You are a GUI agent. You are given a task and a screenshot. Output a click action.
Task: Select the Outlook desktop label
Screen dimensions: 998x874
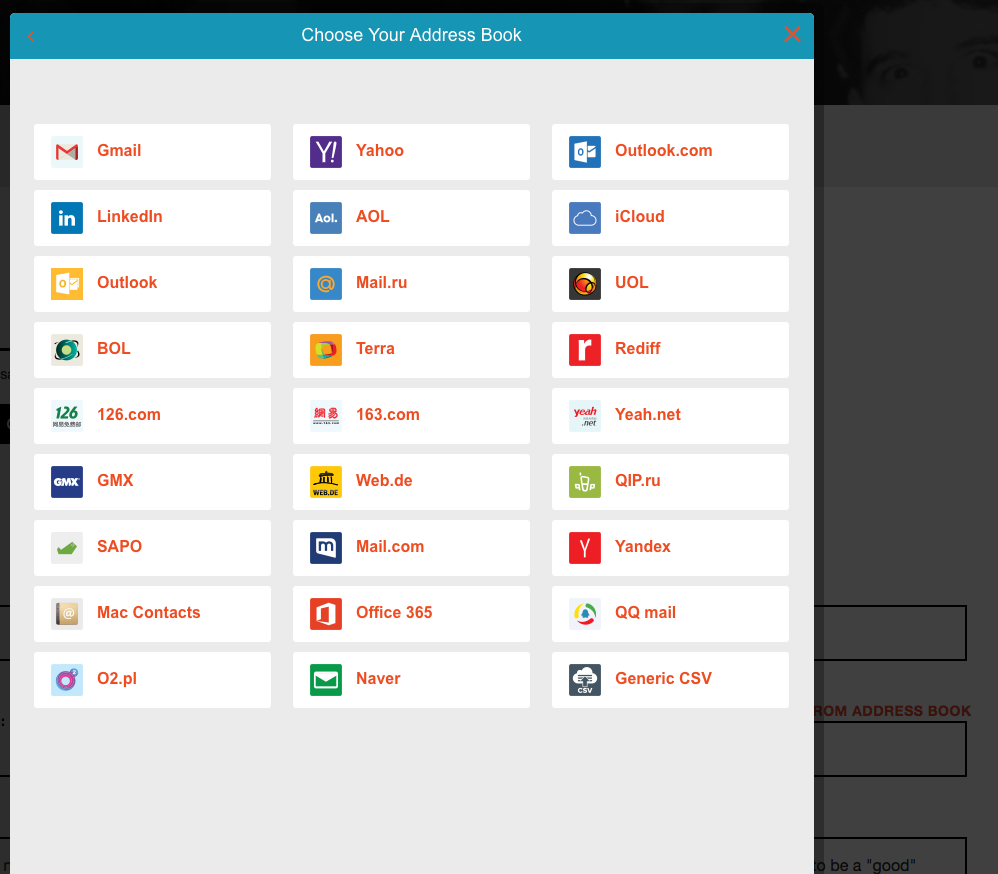coord(127,283)
